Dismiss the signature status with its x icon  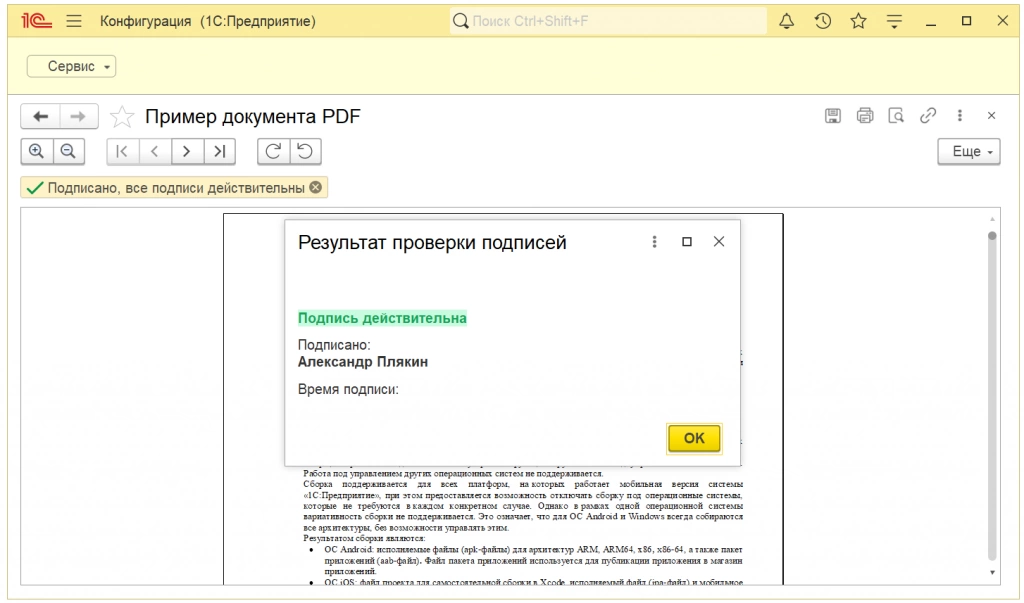tap(315, 187)
